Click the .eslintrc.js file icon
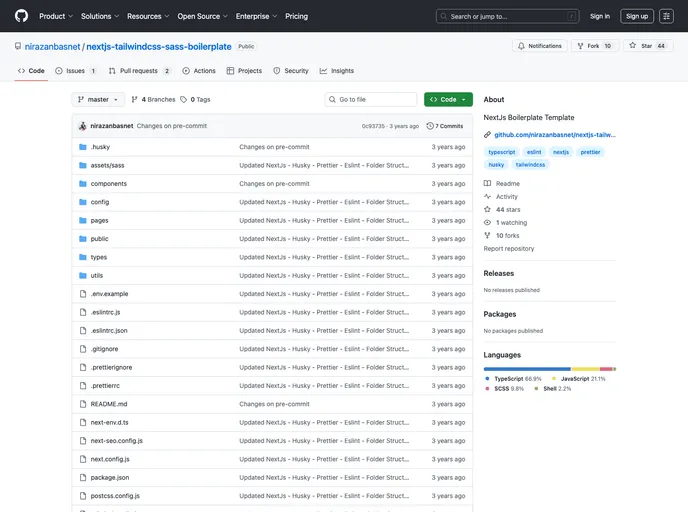Screen dimensions: 688x512 [82, 312]
